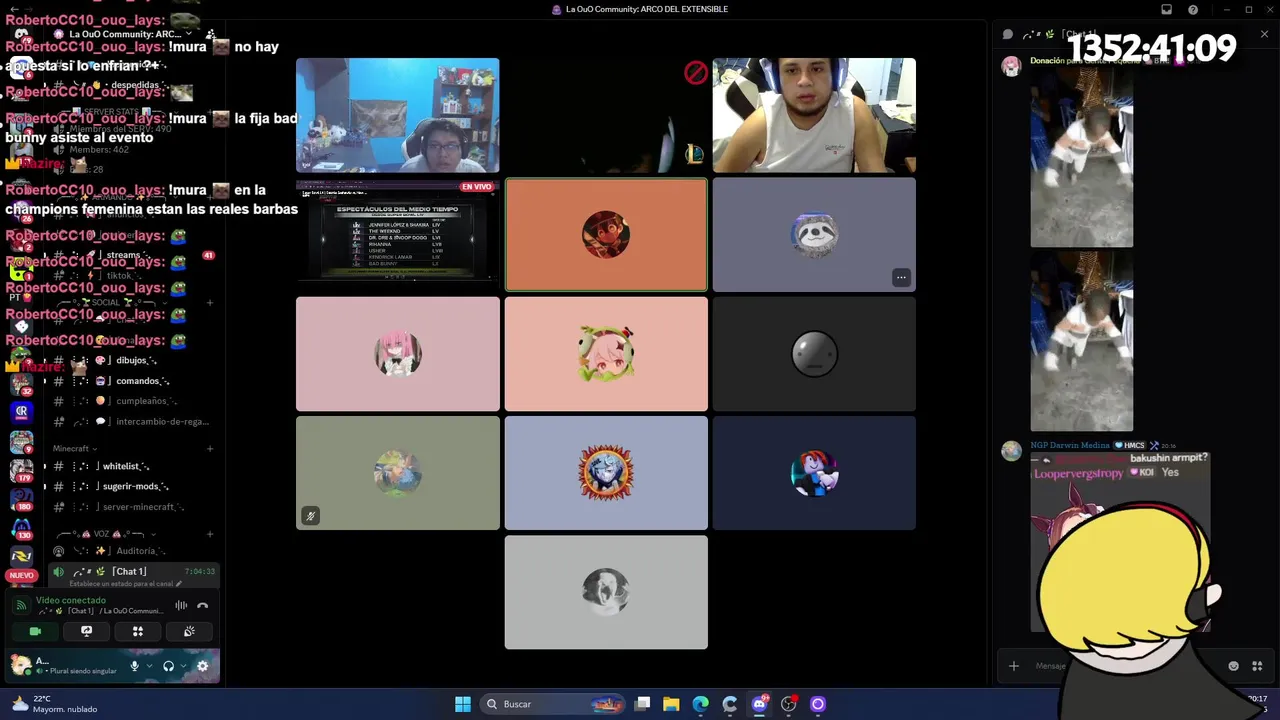Open apps icon beside emoji picker
The image size is (1280, 720).
point(1257,666)
